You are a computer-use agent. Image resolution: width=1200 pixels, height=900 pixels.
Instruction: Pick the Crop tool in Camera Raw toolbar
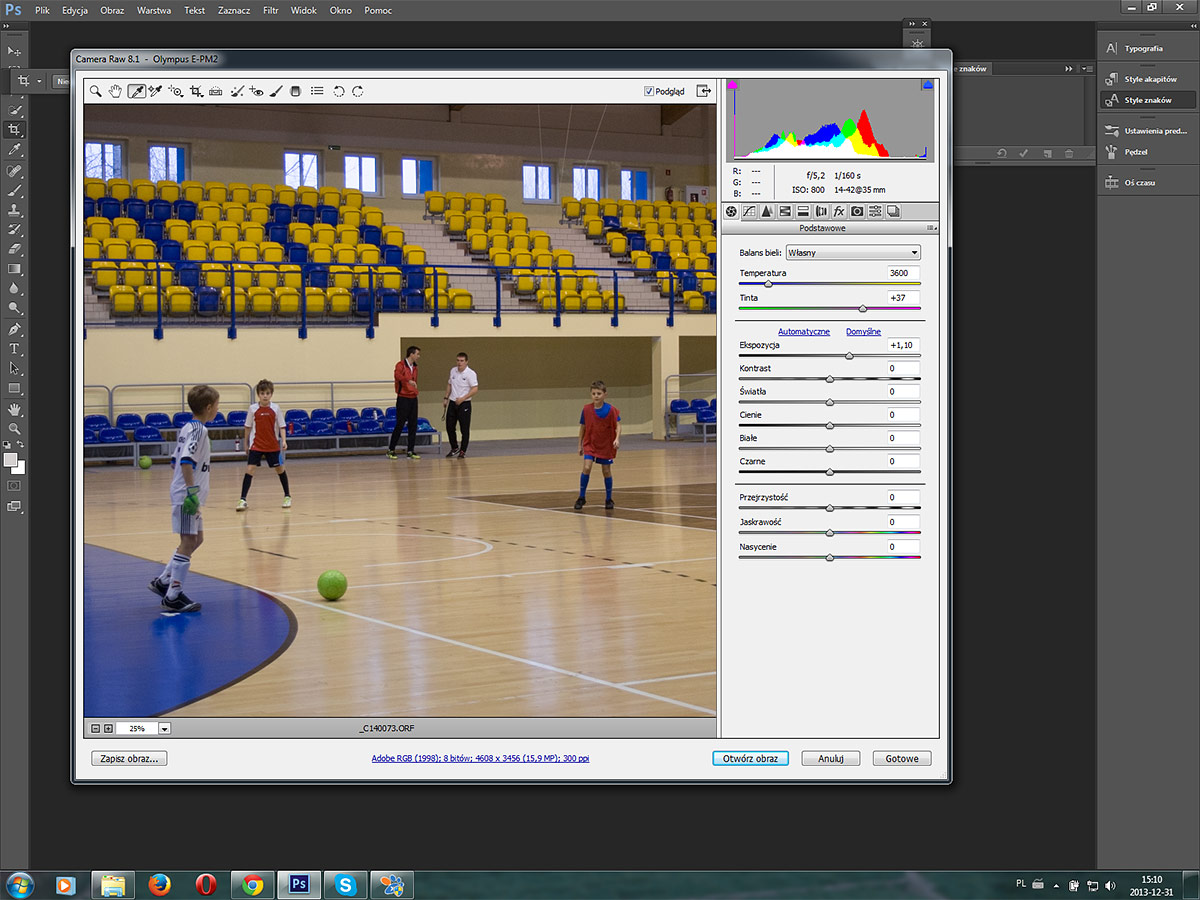tap(196, 91)
